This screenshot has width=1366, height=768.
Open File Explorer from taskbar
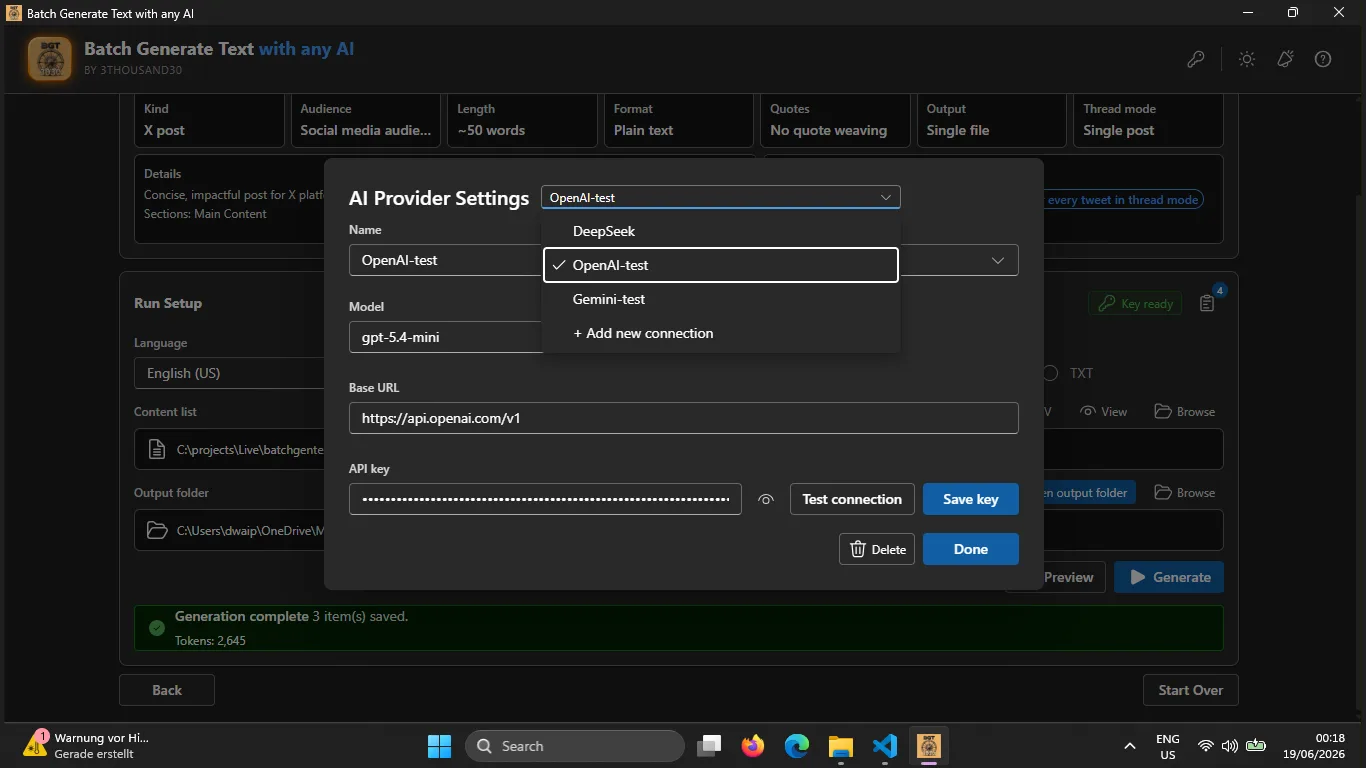[x=841, y=746]
